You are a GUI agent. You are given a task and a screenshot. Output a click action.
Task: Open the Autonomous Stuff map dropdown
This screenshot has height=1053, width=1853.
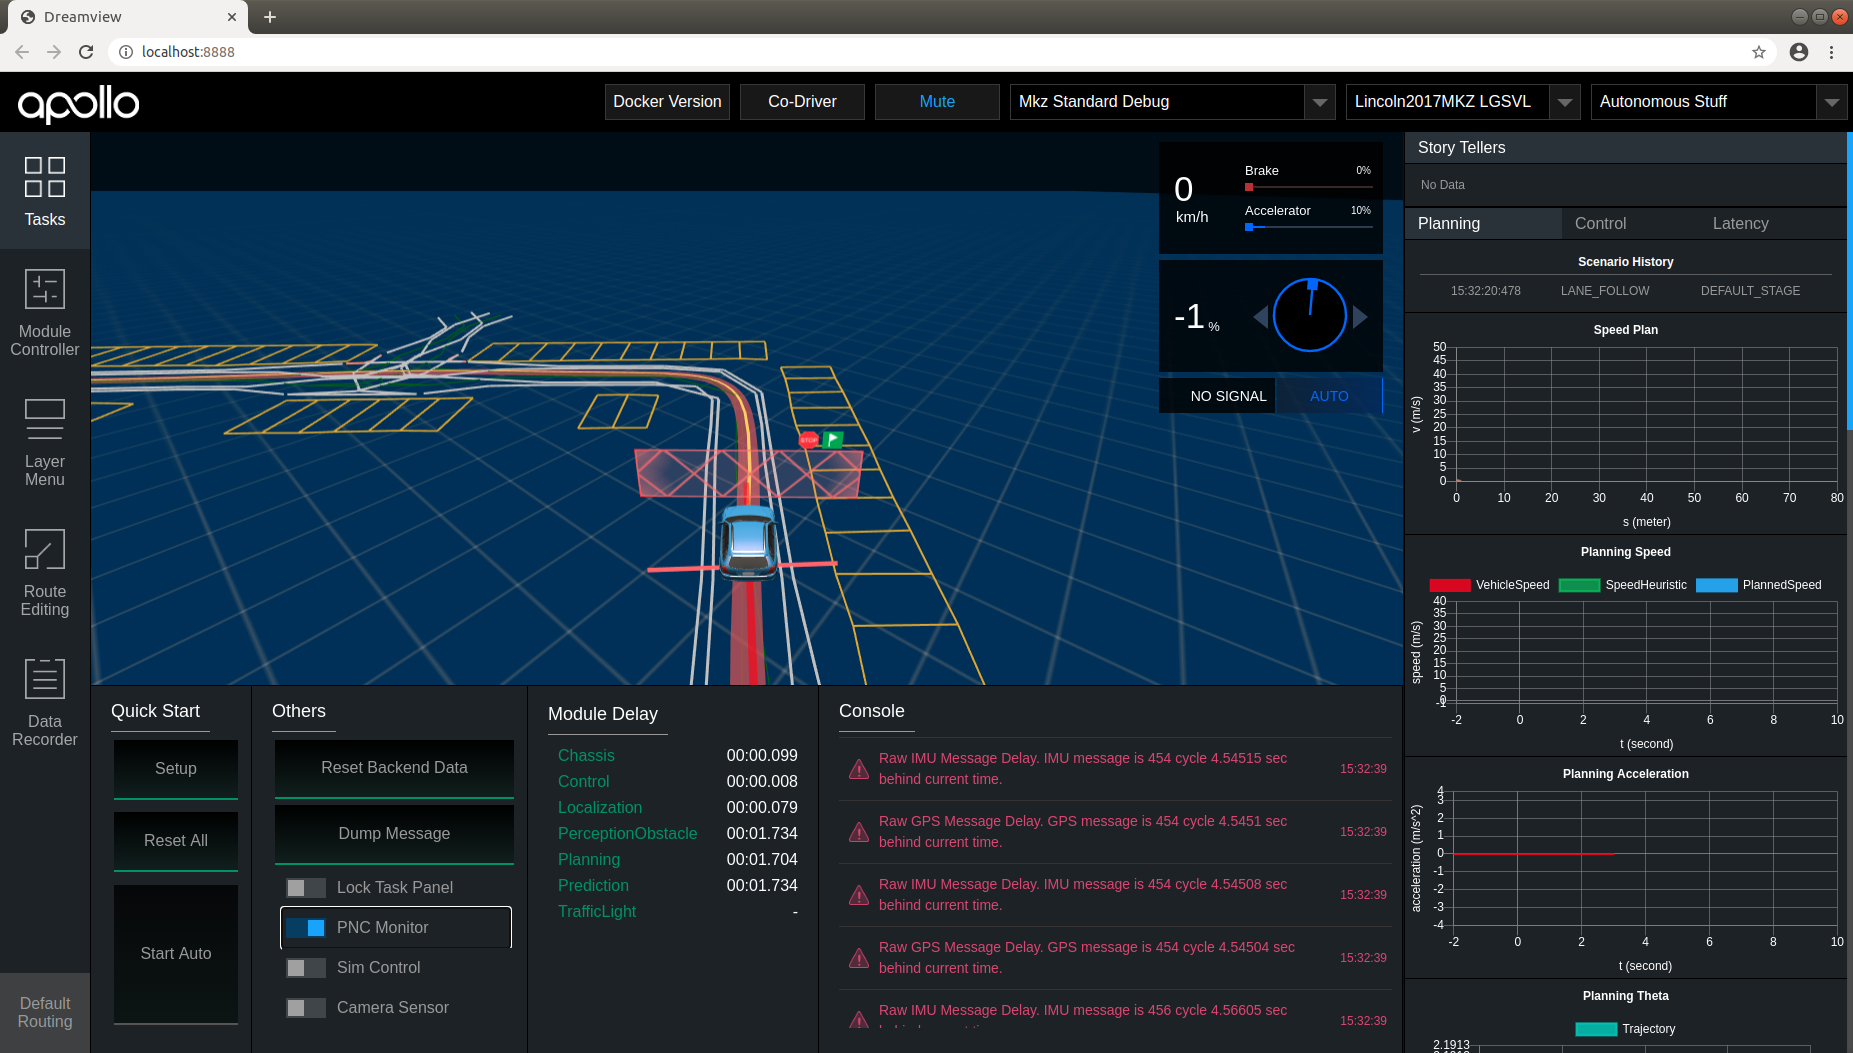click(x=1832, y=101)
